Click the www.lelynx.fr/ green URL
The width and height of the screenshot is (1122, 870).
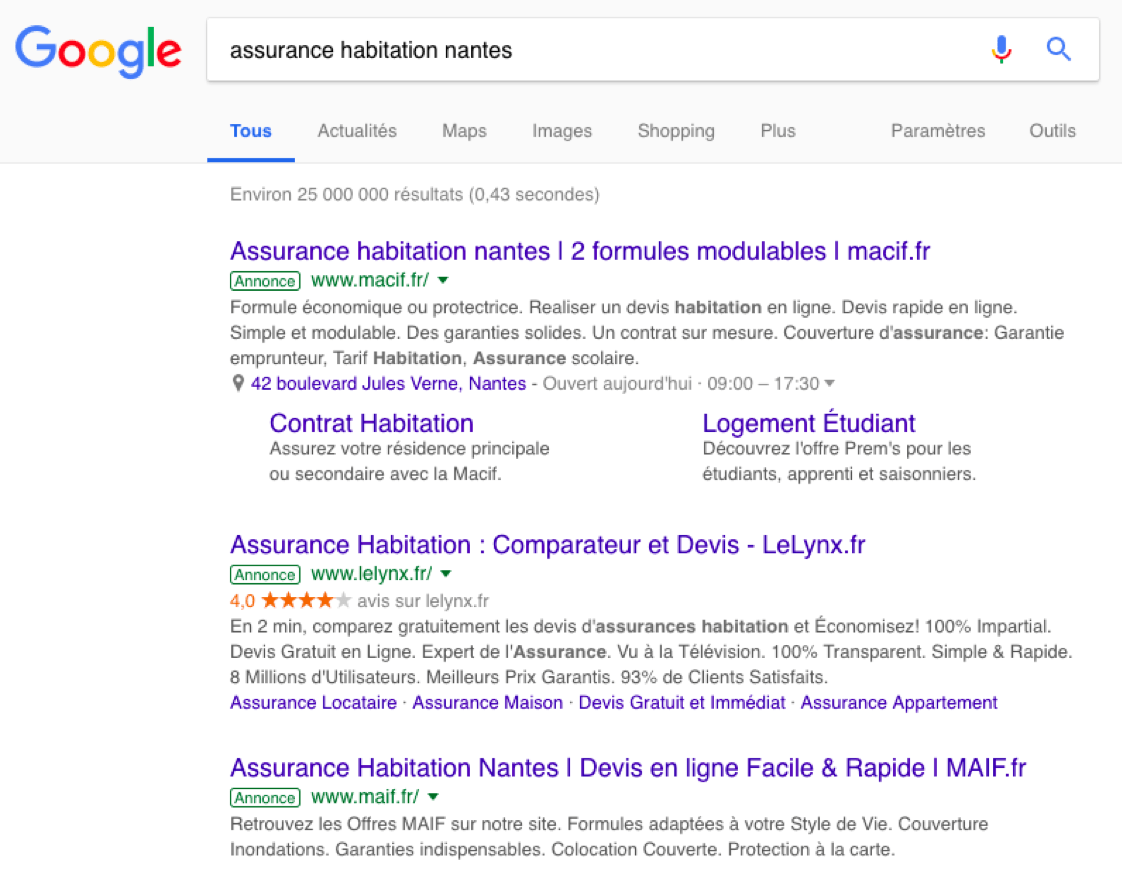371,574
